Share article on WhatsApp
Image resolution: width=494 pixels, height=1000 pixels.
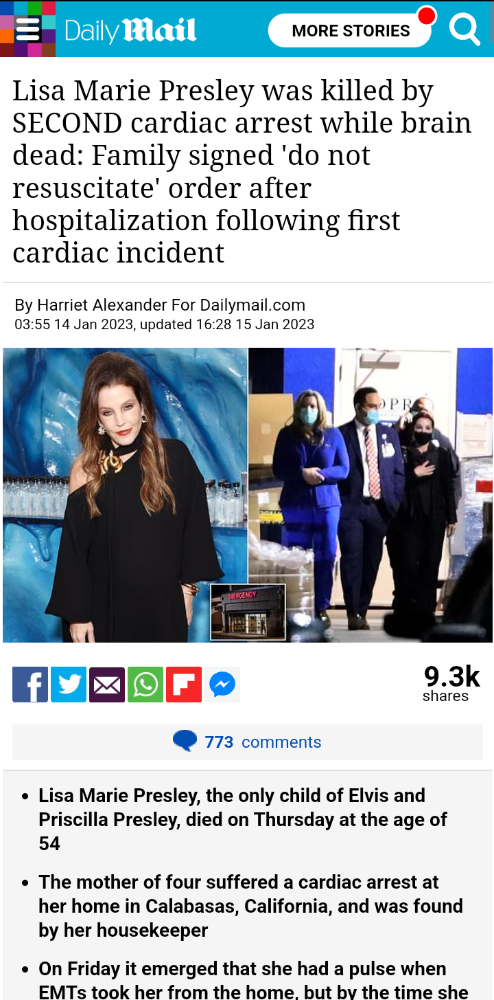(x=145, y=684)
